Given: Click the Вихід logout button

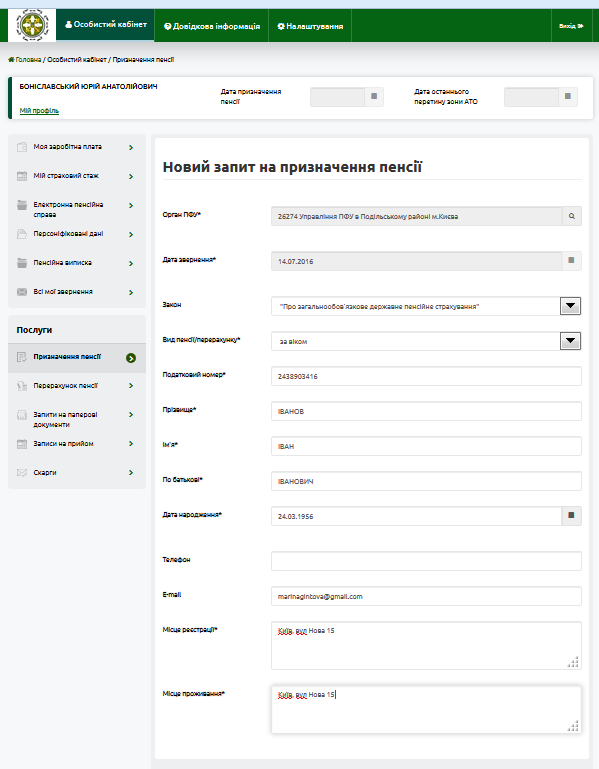Looking at the screenshot, I should (x=572, y=26).
